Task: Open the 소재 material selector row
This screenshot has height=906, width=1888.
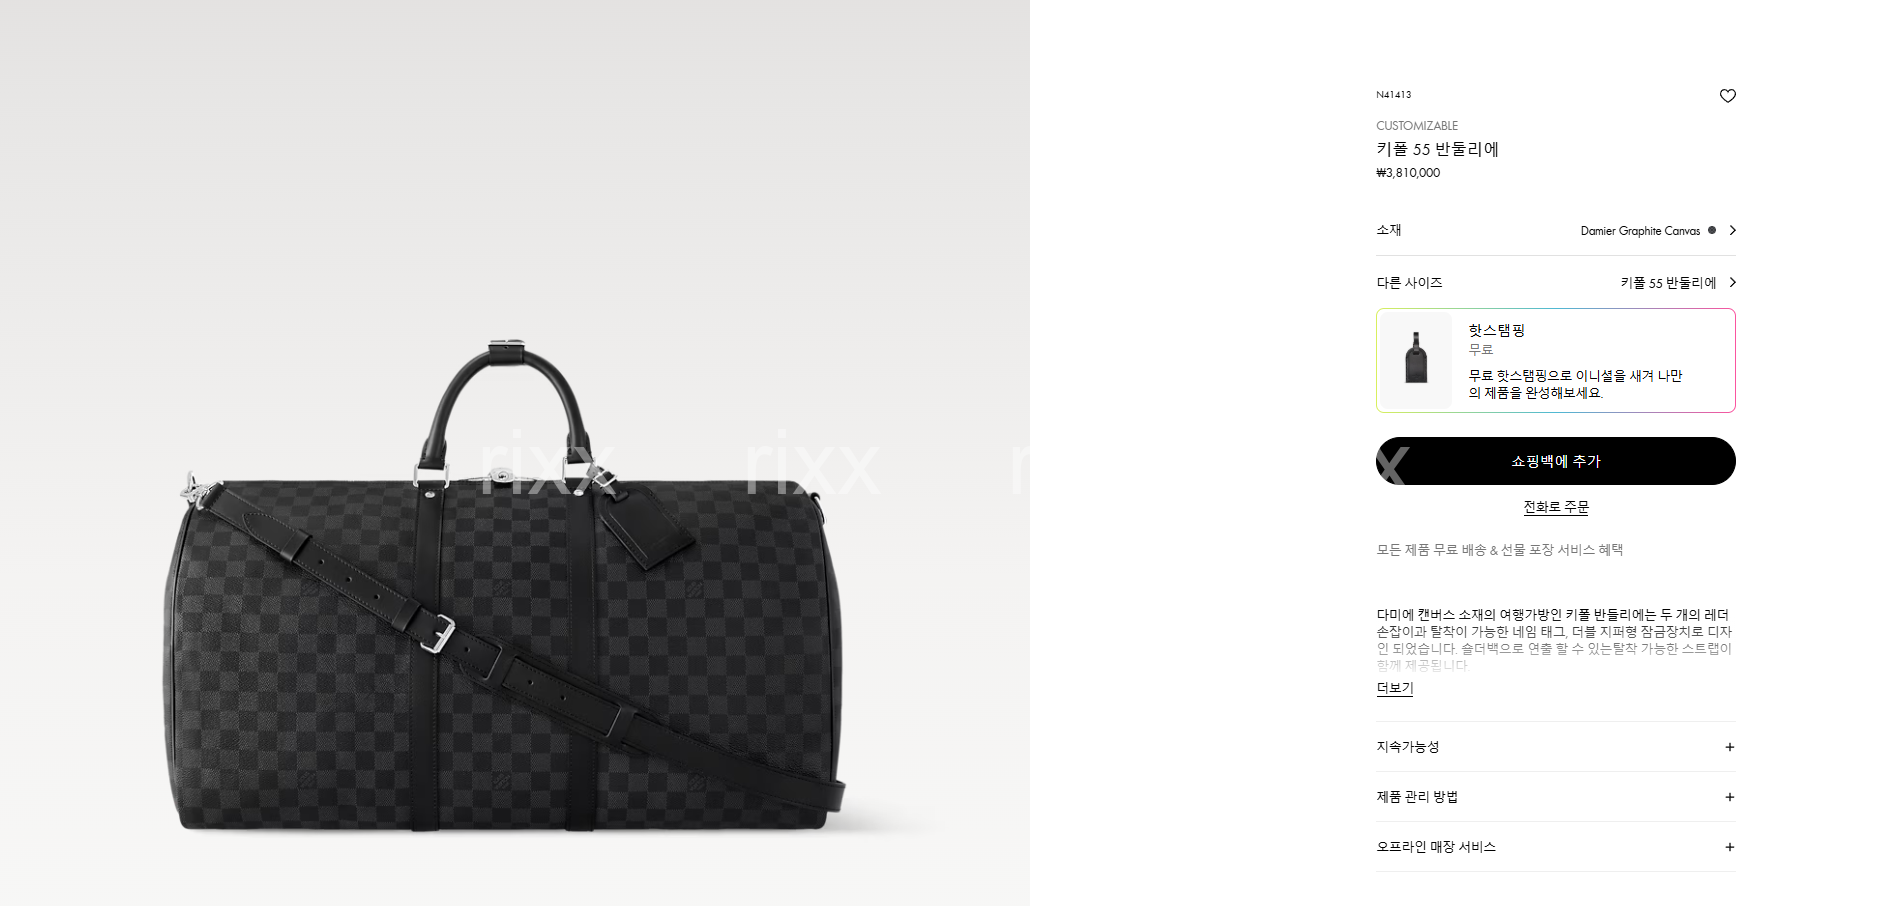Action: point(1555,230)
